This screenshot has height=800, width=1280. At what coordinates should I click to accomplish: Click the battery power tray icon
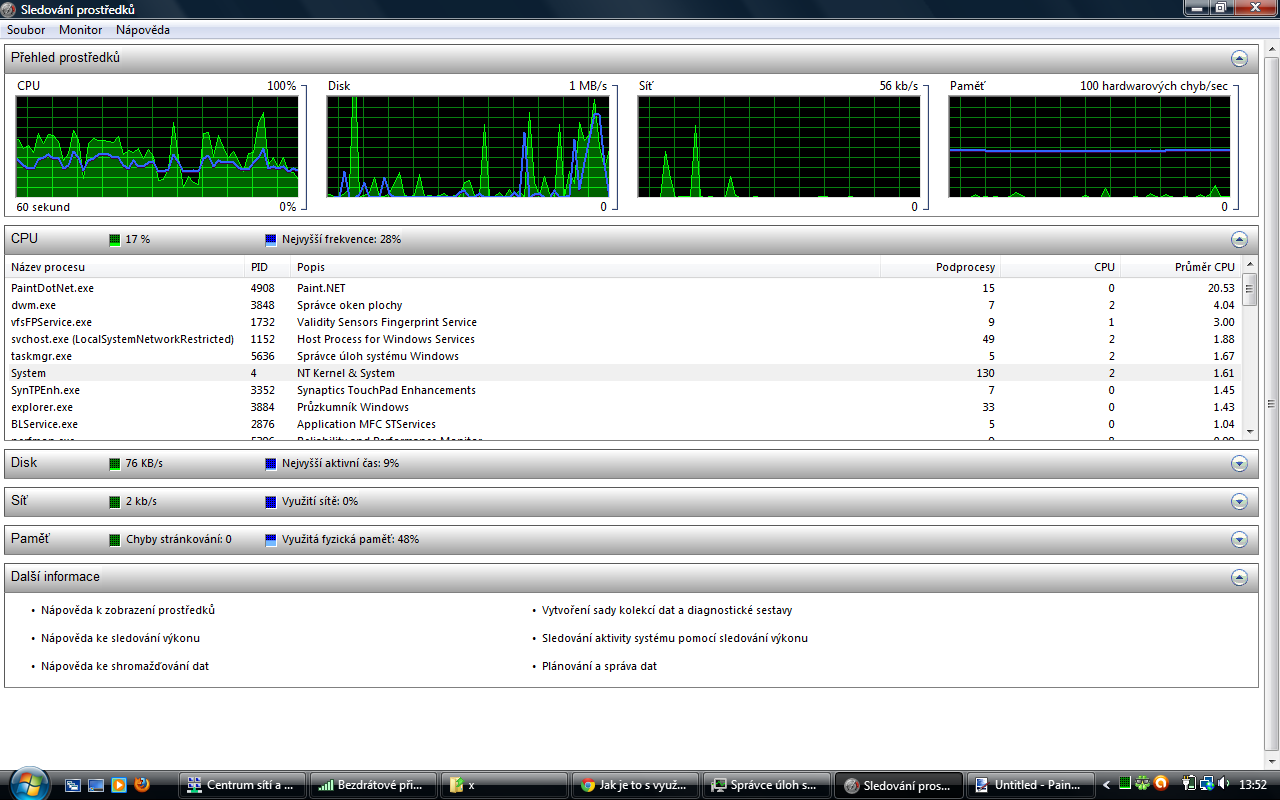pyautogui.click(x=1190, y=785)
